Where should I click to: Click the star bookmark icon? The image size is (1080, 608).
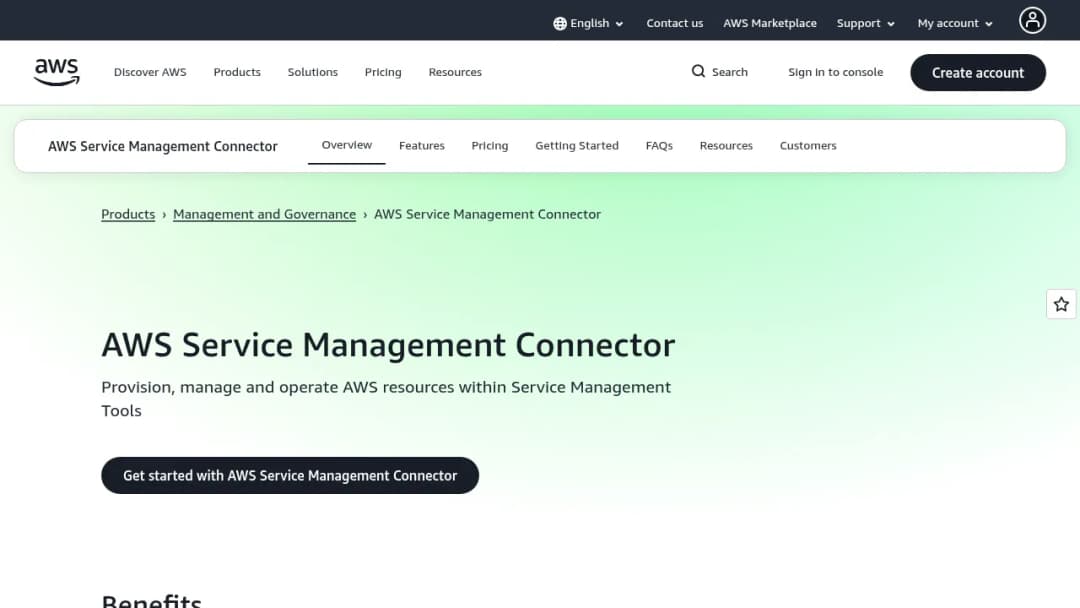coord(1061,304)
